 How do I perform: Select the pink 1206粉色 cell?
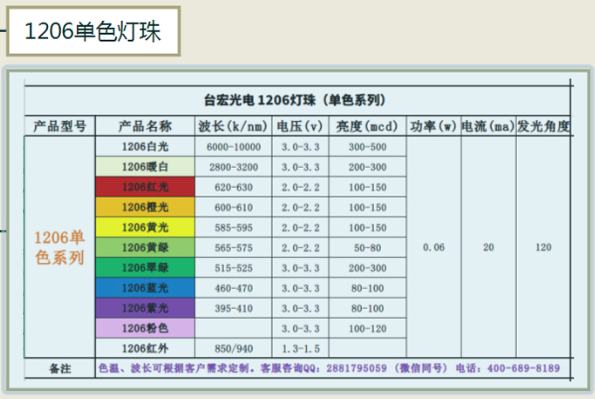tap(145, 328)
